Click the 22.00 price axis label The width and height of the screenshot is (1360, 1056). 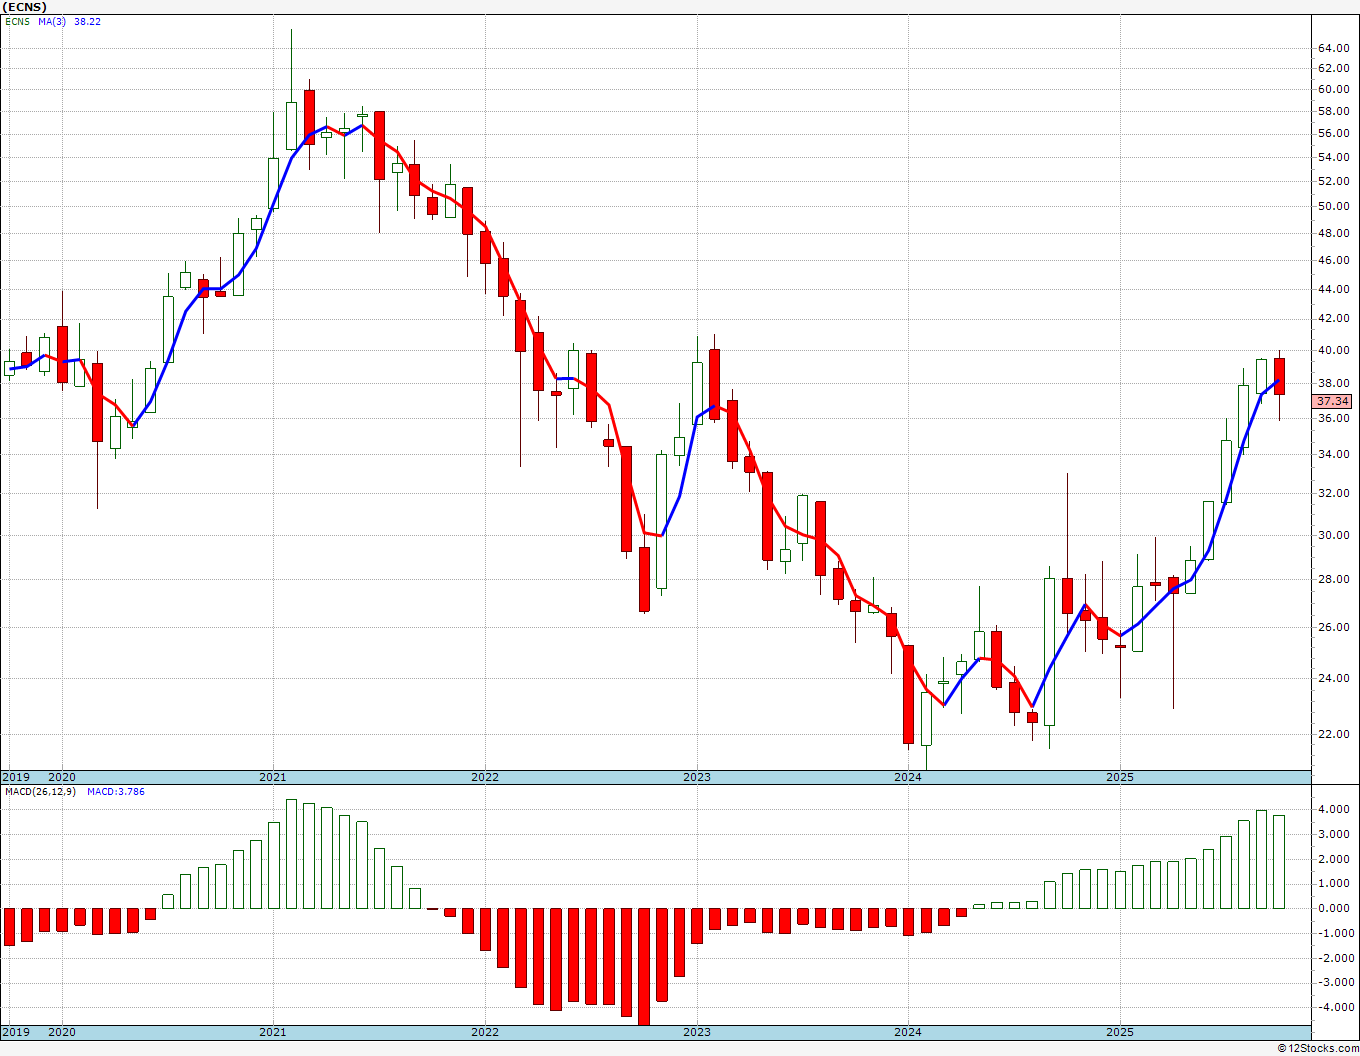pos(1333,734)
